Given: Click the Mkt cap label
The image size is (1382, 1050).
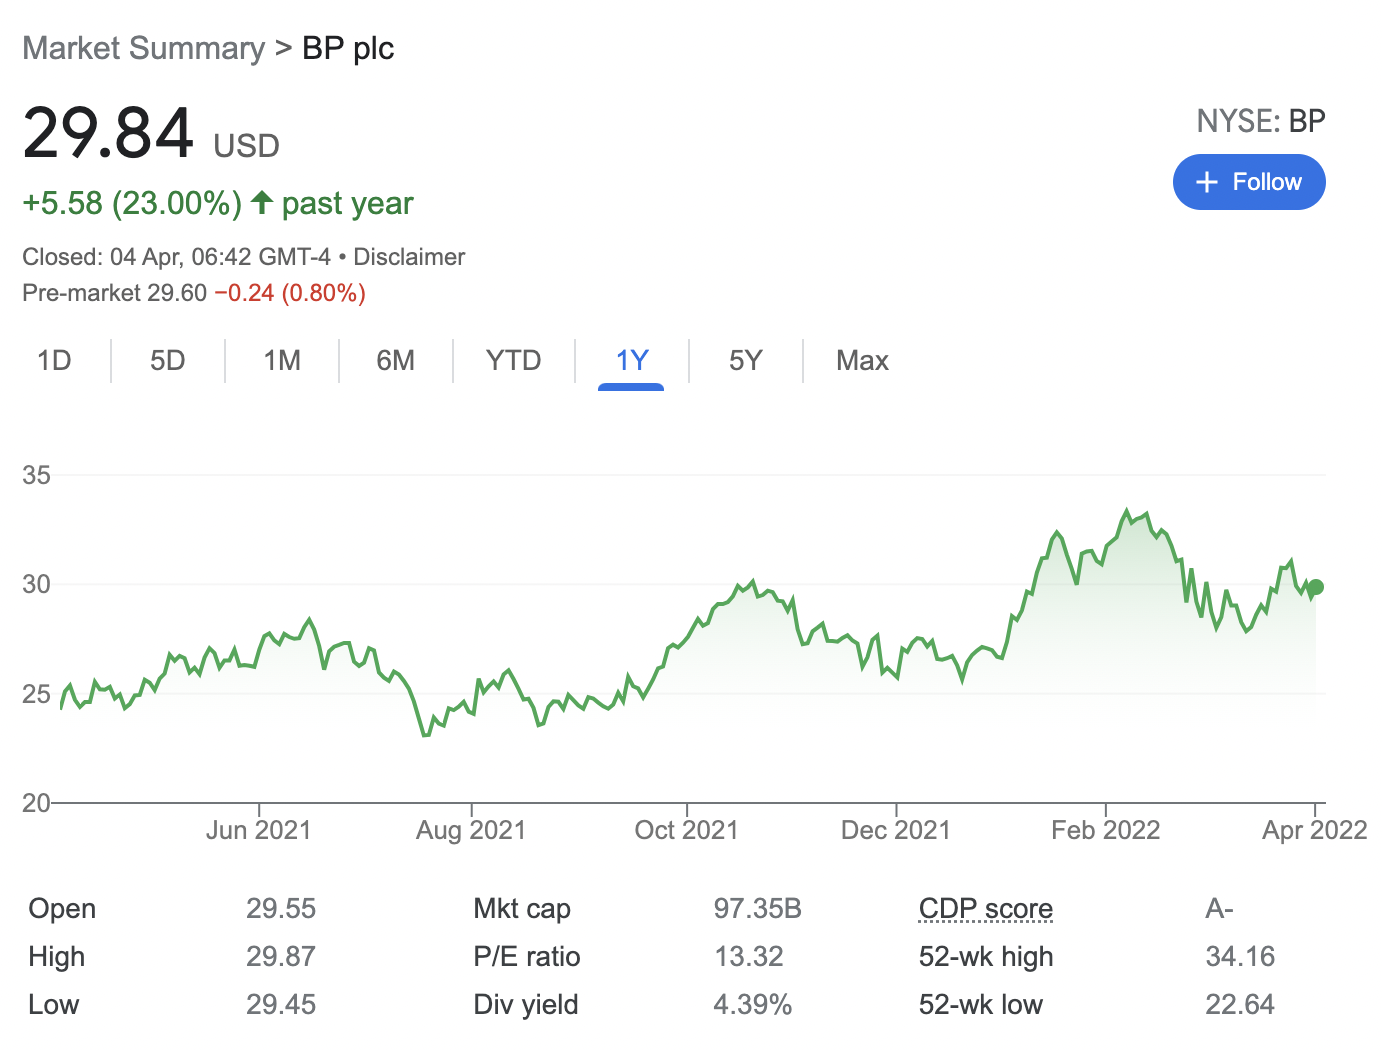Looking at the screenshot, I should click(522, 908).
